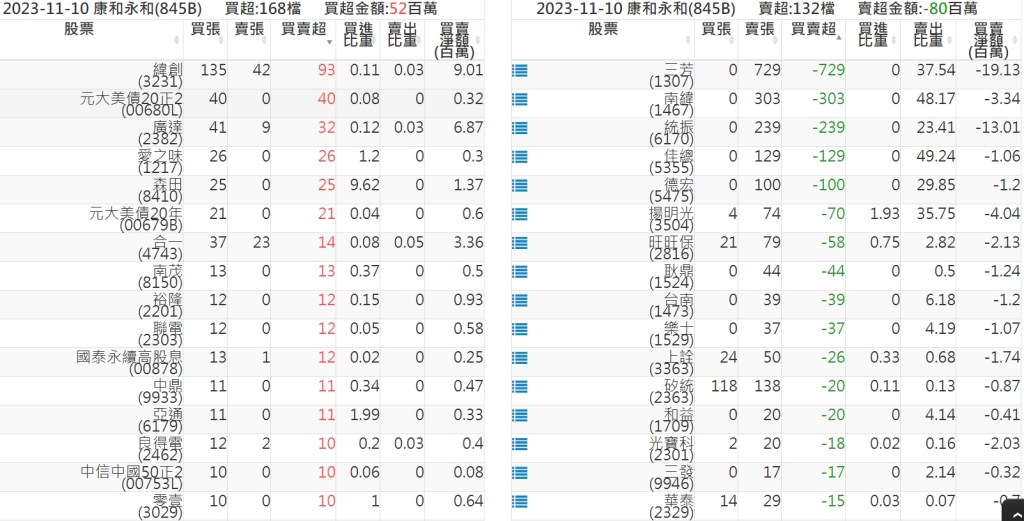Image resolution: width=1024 pixels, height=521 pixels.
Task: Click the 元大美債20正2 (00680L) entry
Action: pyautogui.click(x=131, y=104)
